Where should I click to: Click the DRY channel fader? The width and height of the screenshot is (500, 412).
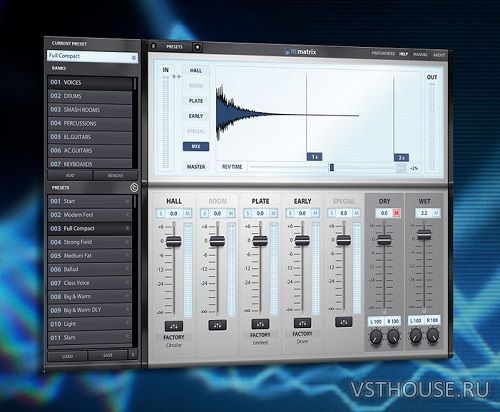(384, 239)
